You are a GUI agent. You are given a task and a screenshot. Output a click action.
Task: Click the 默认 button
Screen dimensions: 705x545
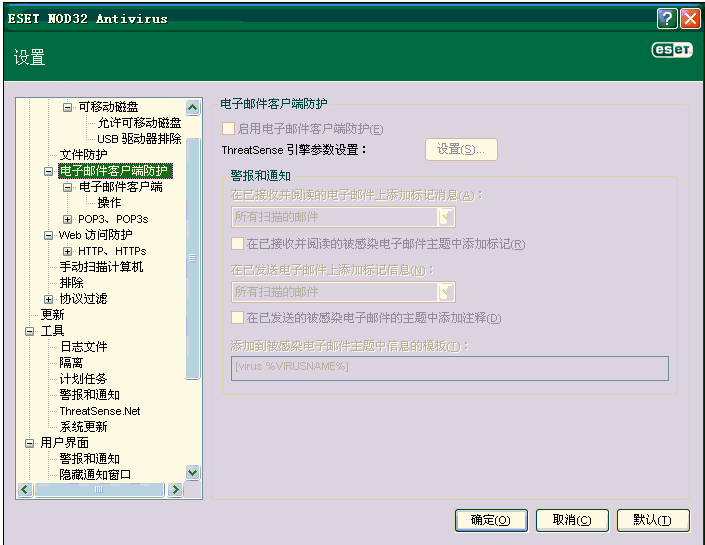(654, 520)
